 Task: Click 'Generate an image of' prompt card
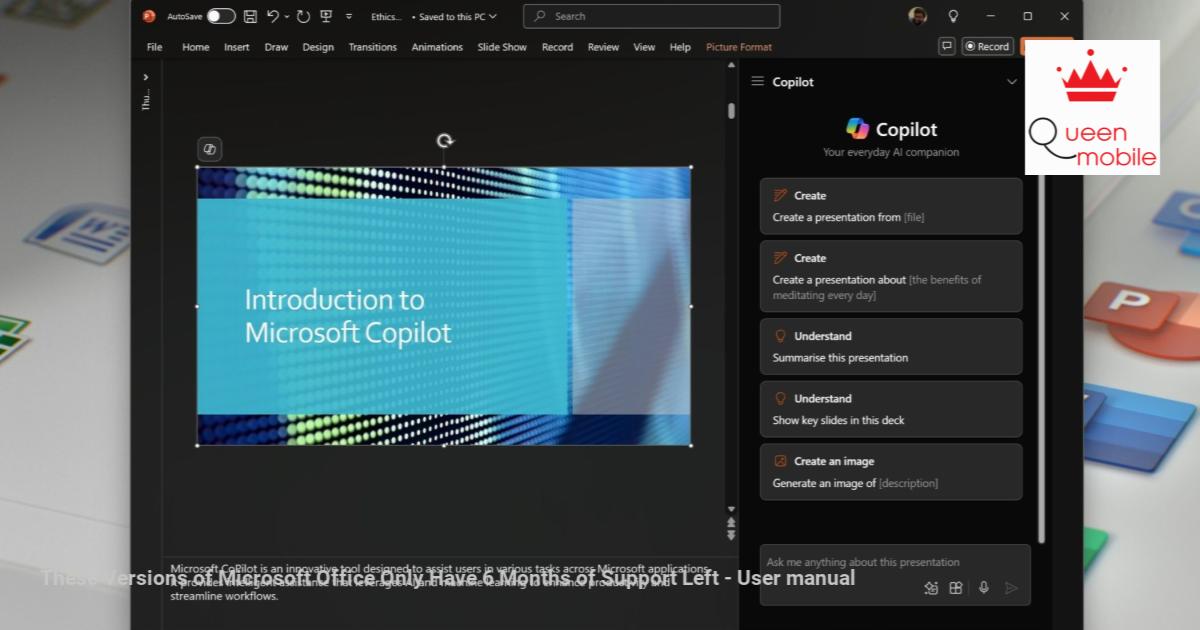click(891, 472)
